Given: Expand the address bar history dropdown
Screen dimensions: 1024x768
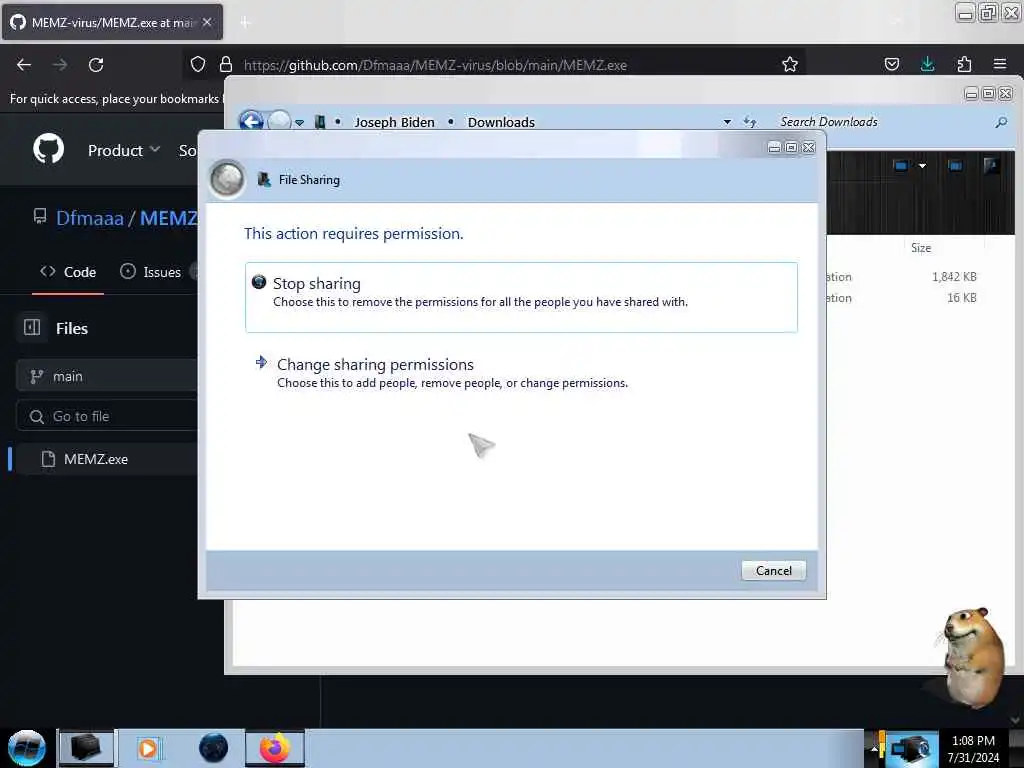Looking at the screenshot, I should pos(727,122).
